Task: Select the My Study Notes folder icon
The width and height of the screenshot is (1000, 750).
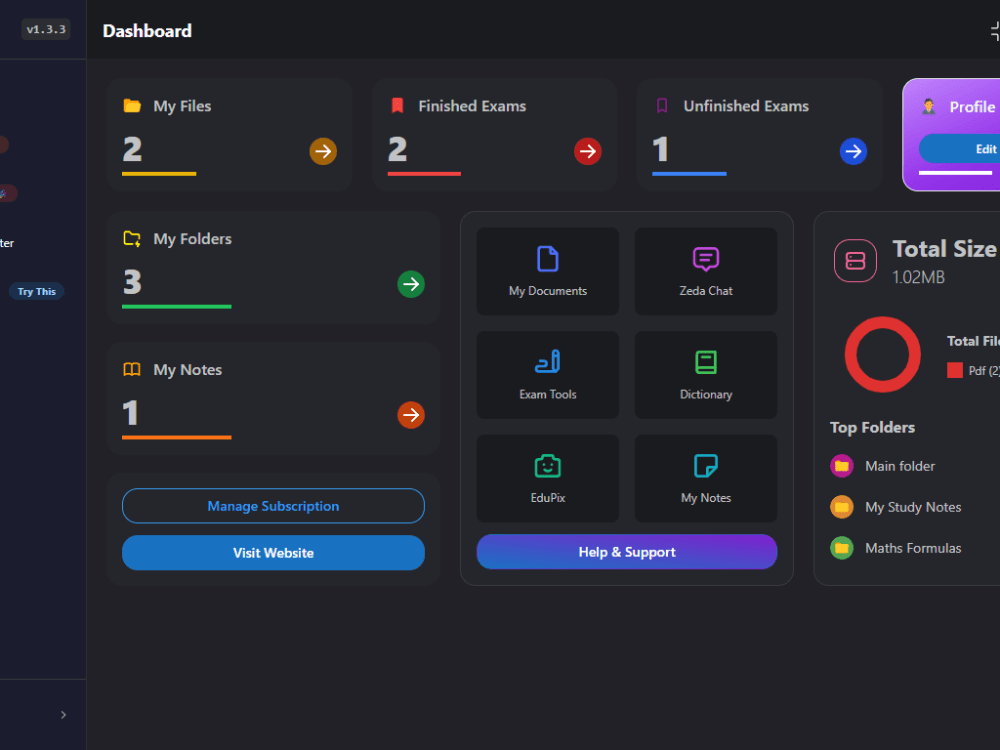Action: [842, 507]
